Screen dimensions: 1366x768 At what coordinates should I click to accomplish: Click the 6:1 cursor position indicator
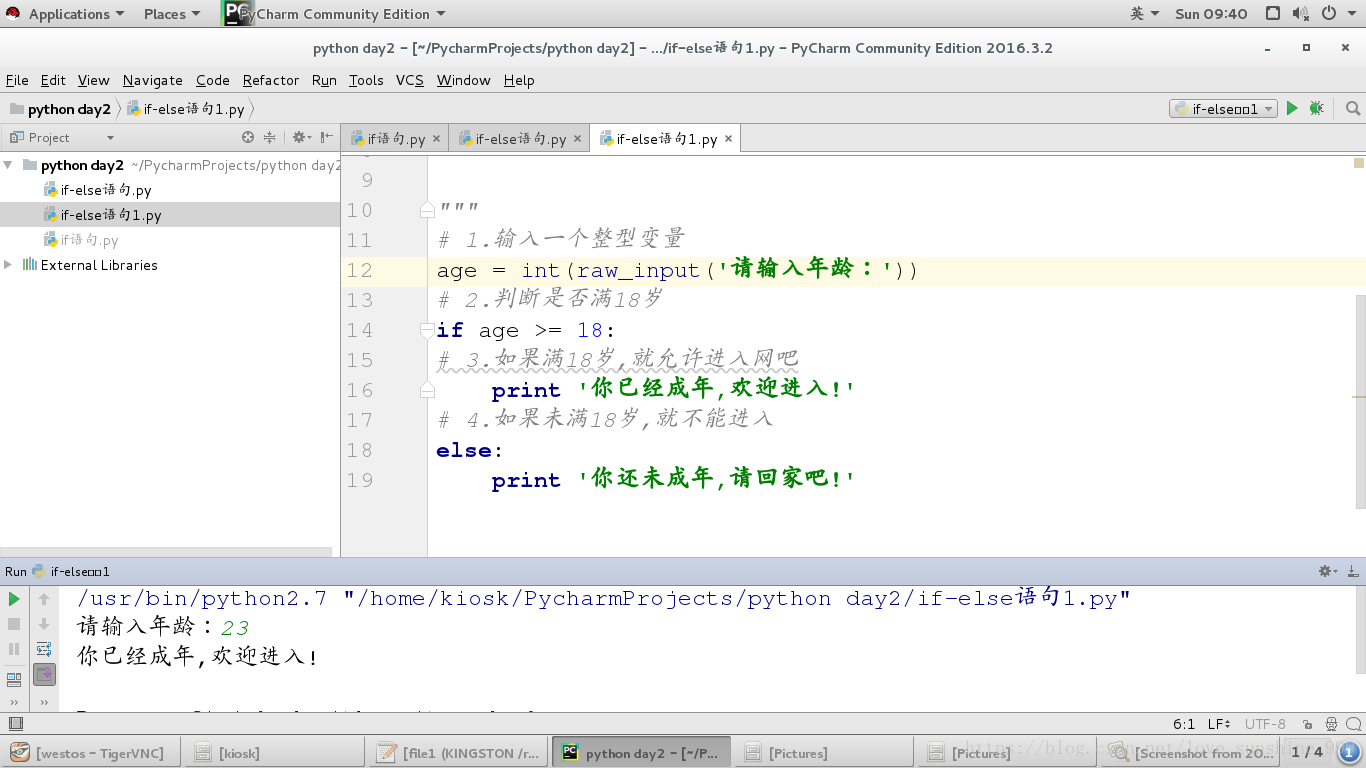coord(1184,724)
